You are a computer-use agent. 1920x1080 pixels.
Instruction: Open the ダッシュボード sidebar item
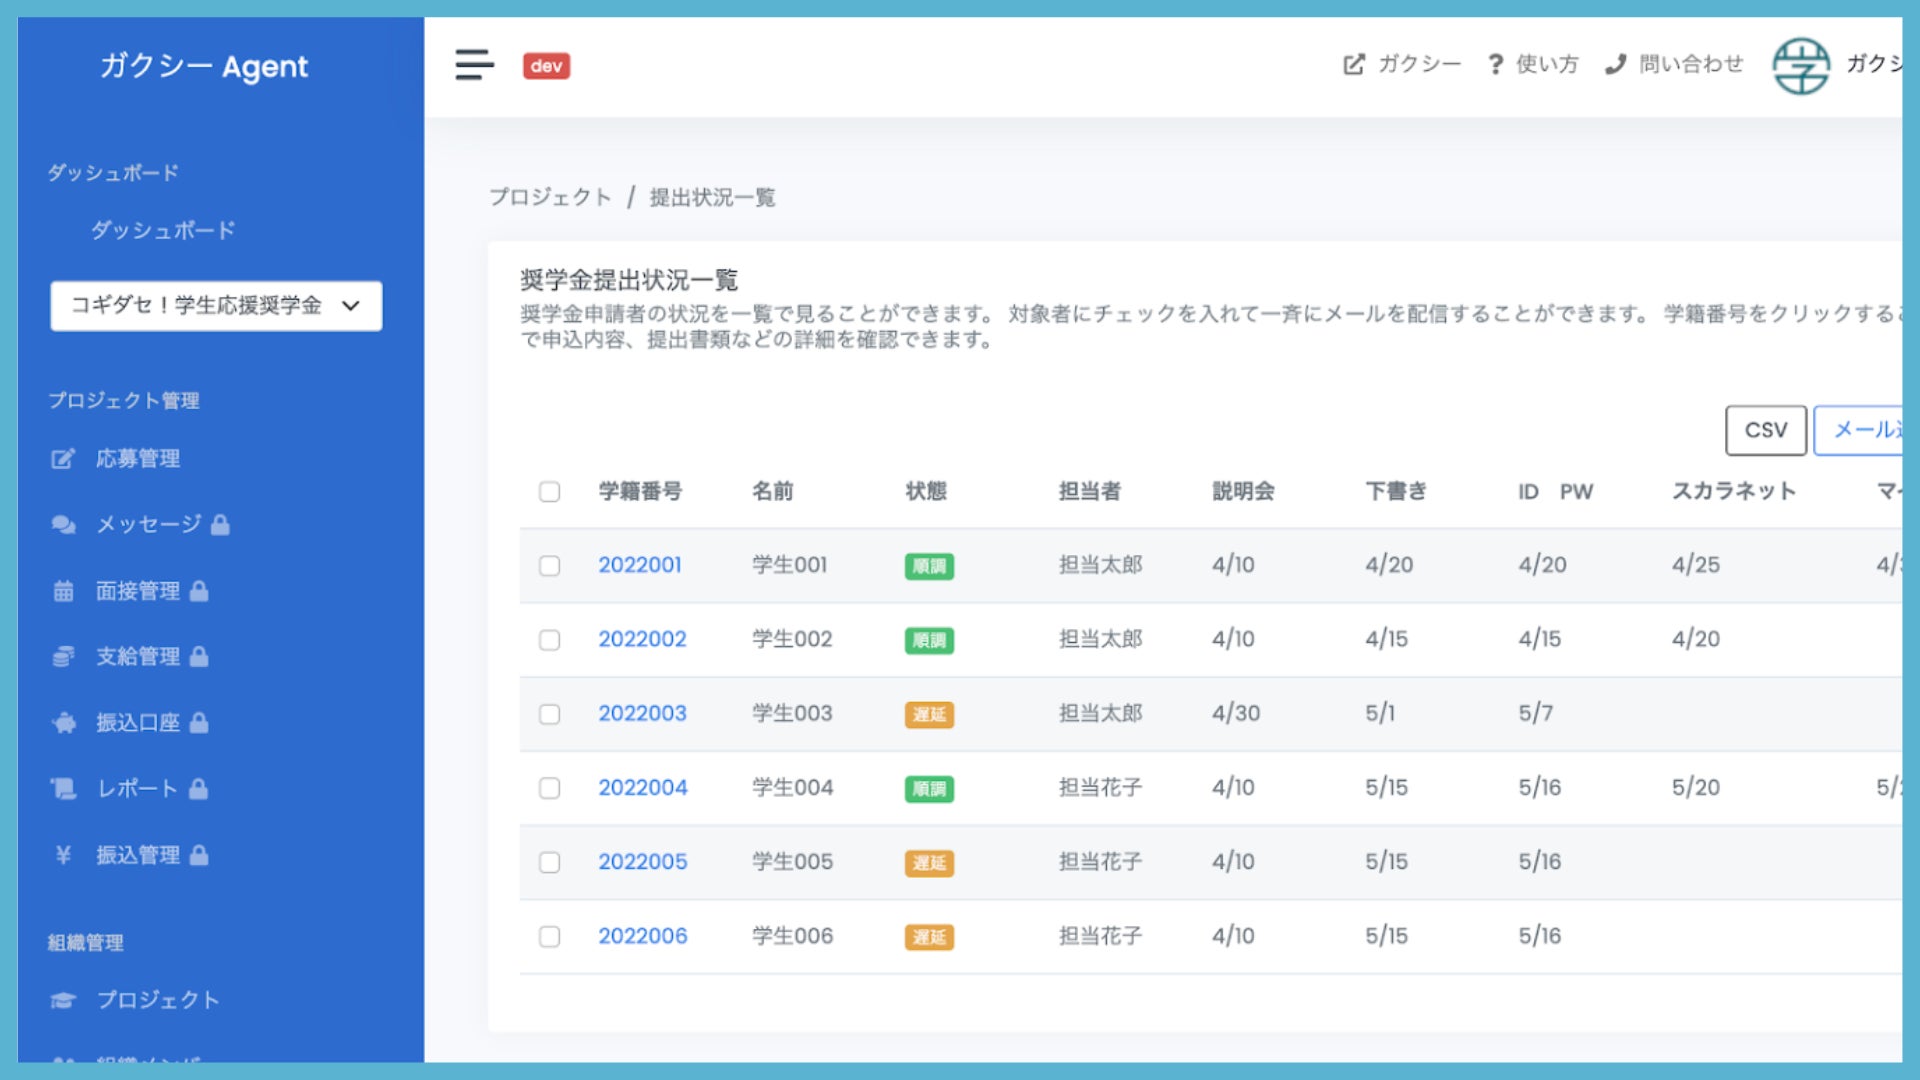163,230
